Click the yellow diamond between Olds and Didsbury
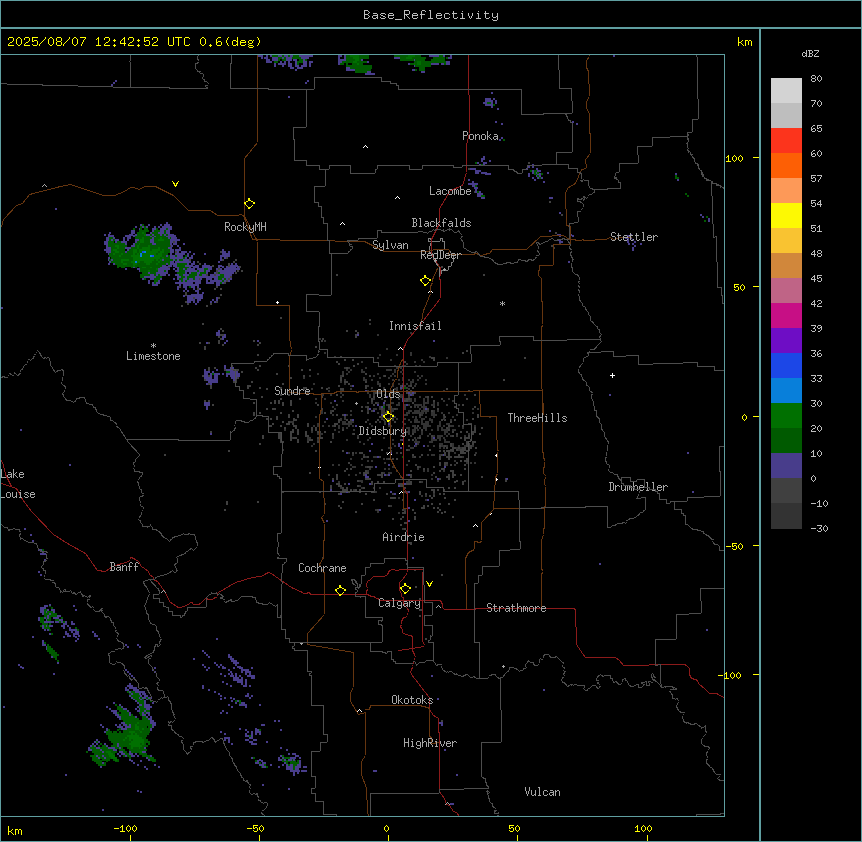The width and height of the screenshot is (862, 842). coord(388,417)
